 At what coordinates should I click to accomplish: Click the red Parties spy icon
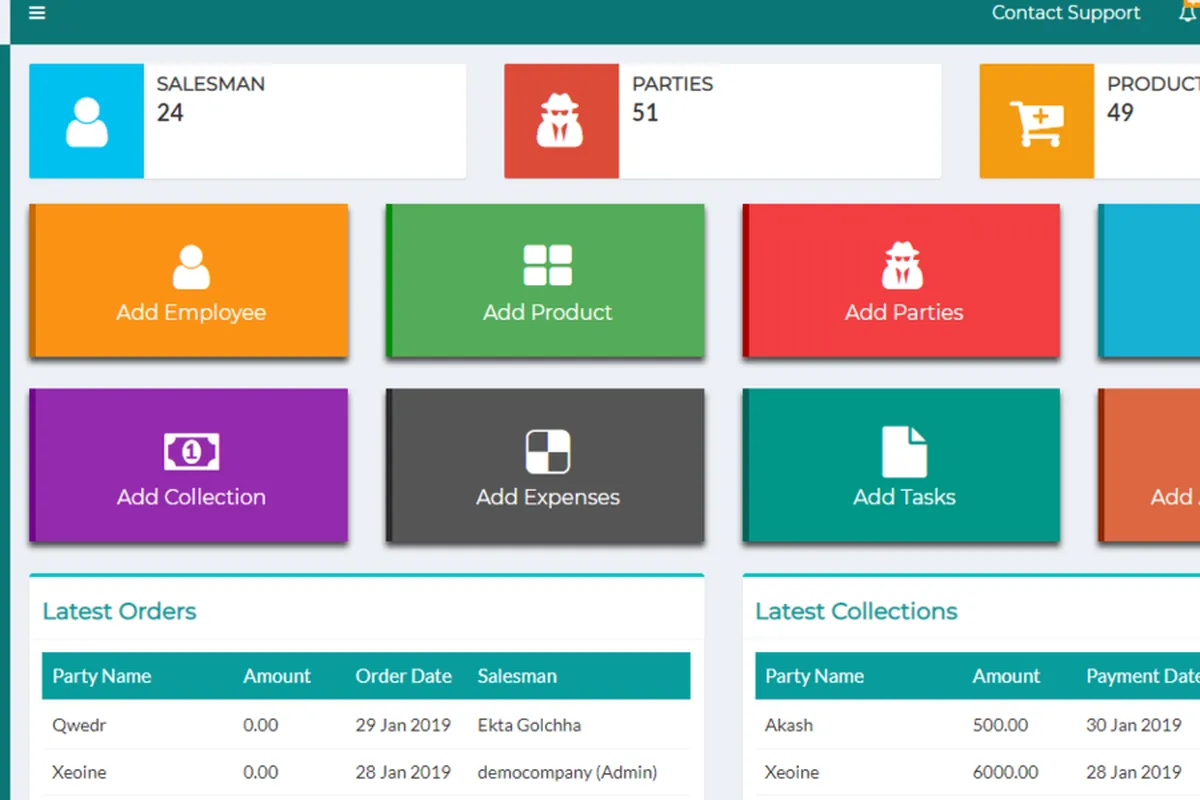pos(561,122)
